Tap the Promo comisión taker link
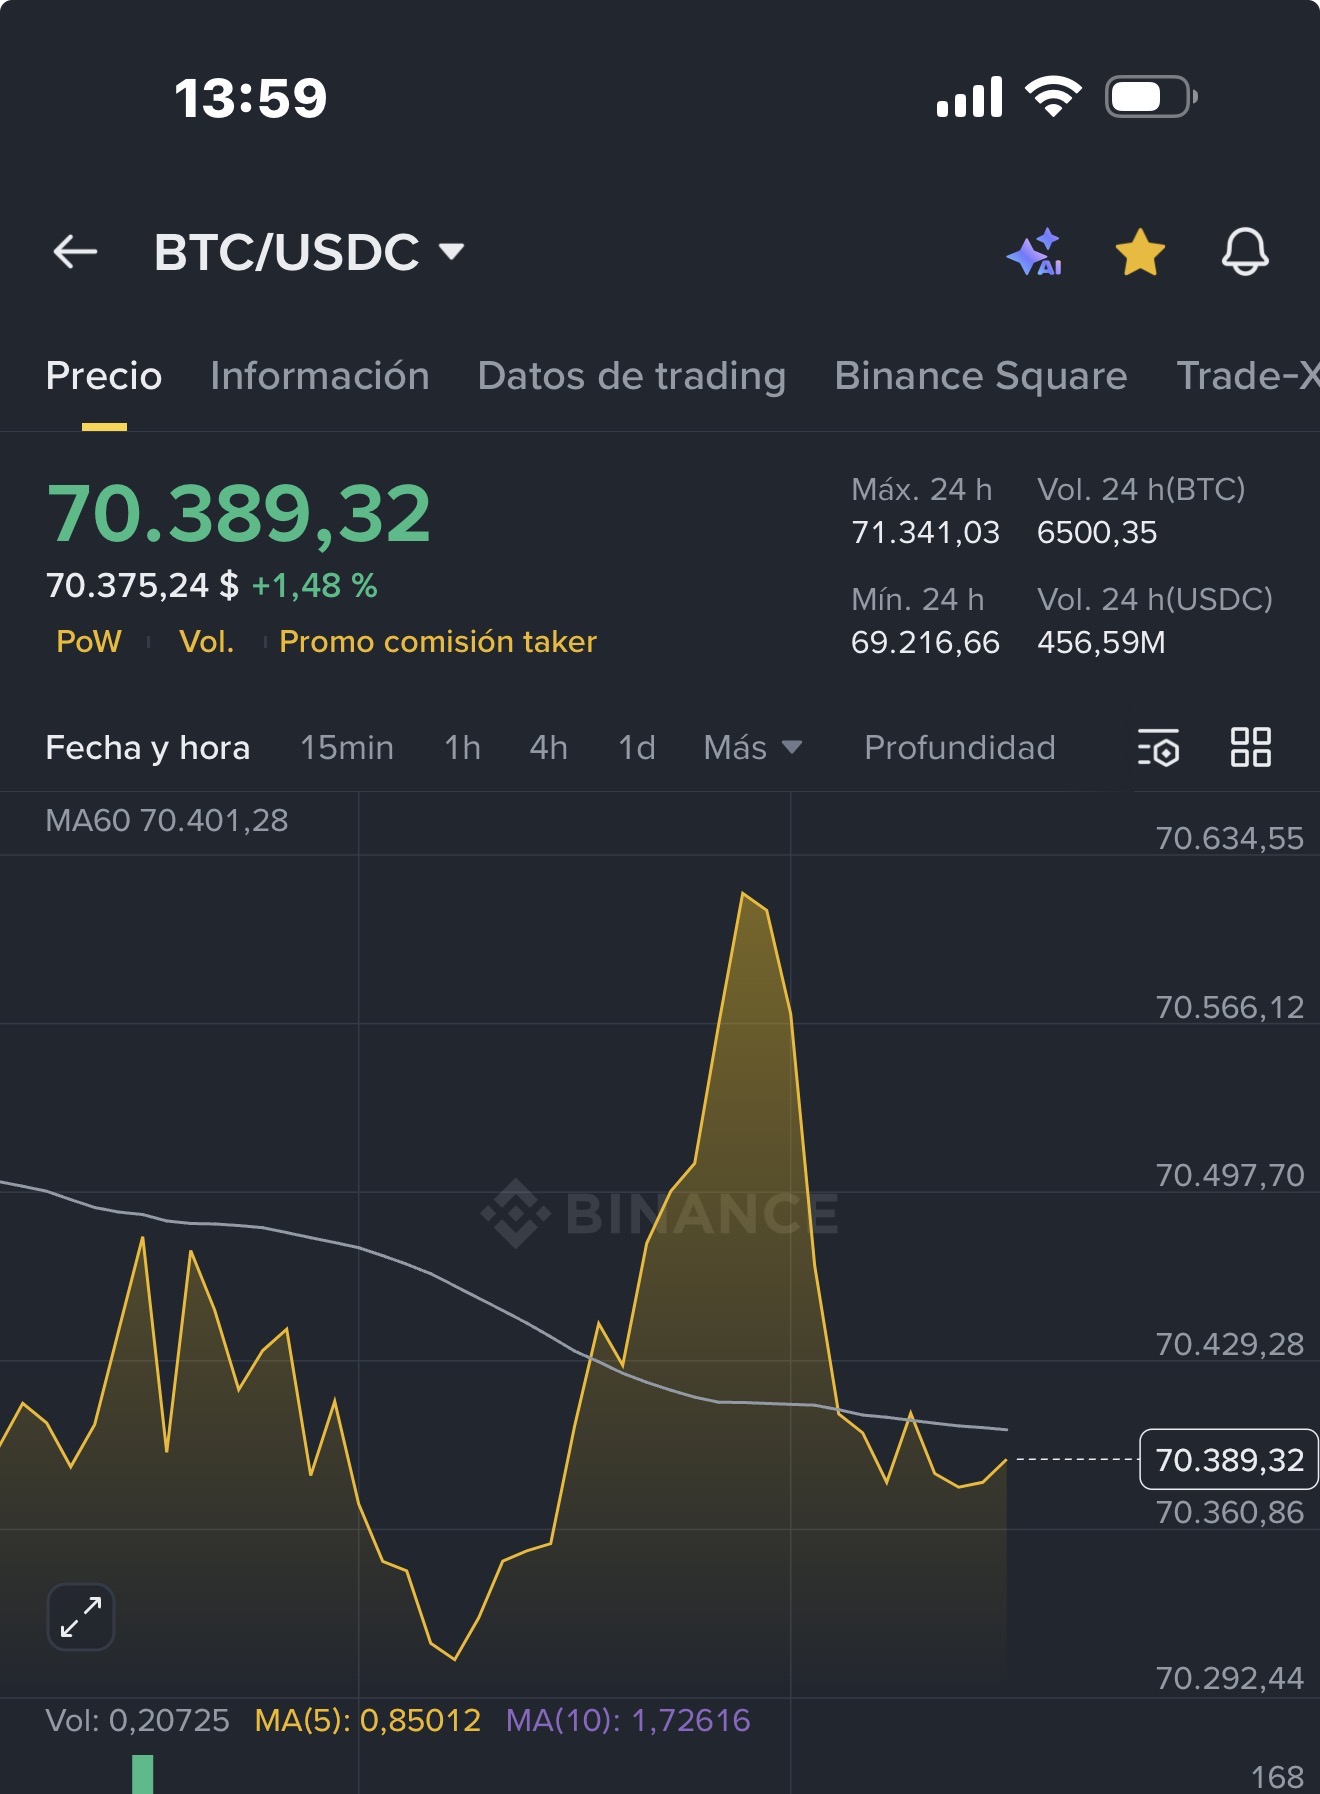1320x1794 pixels. pyautogui.click(x=438, y=641)
